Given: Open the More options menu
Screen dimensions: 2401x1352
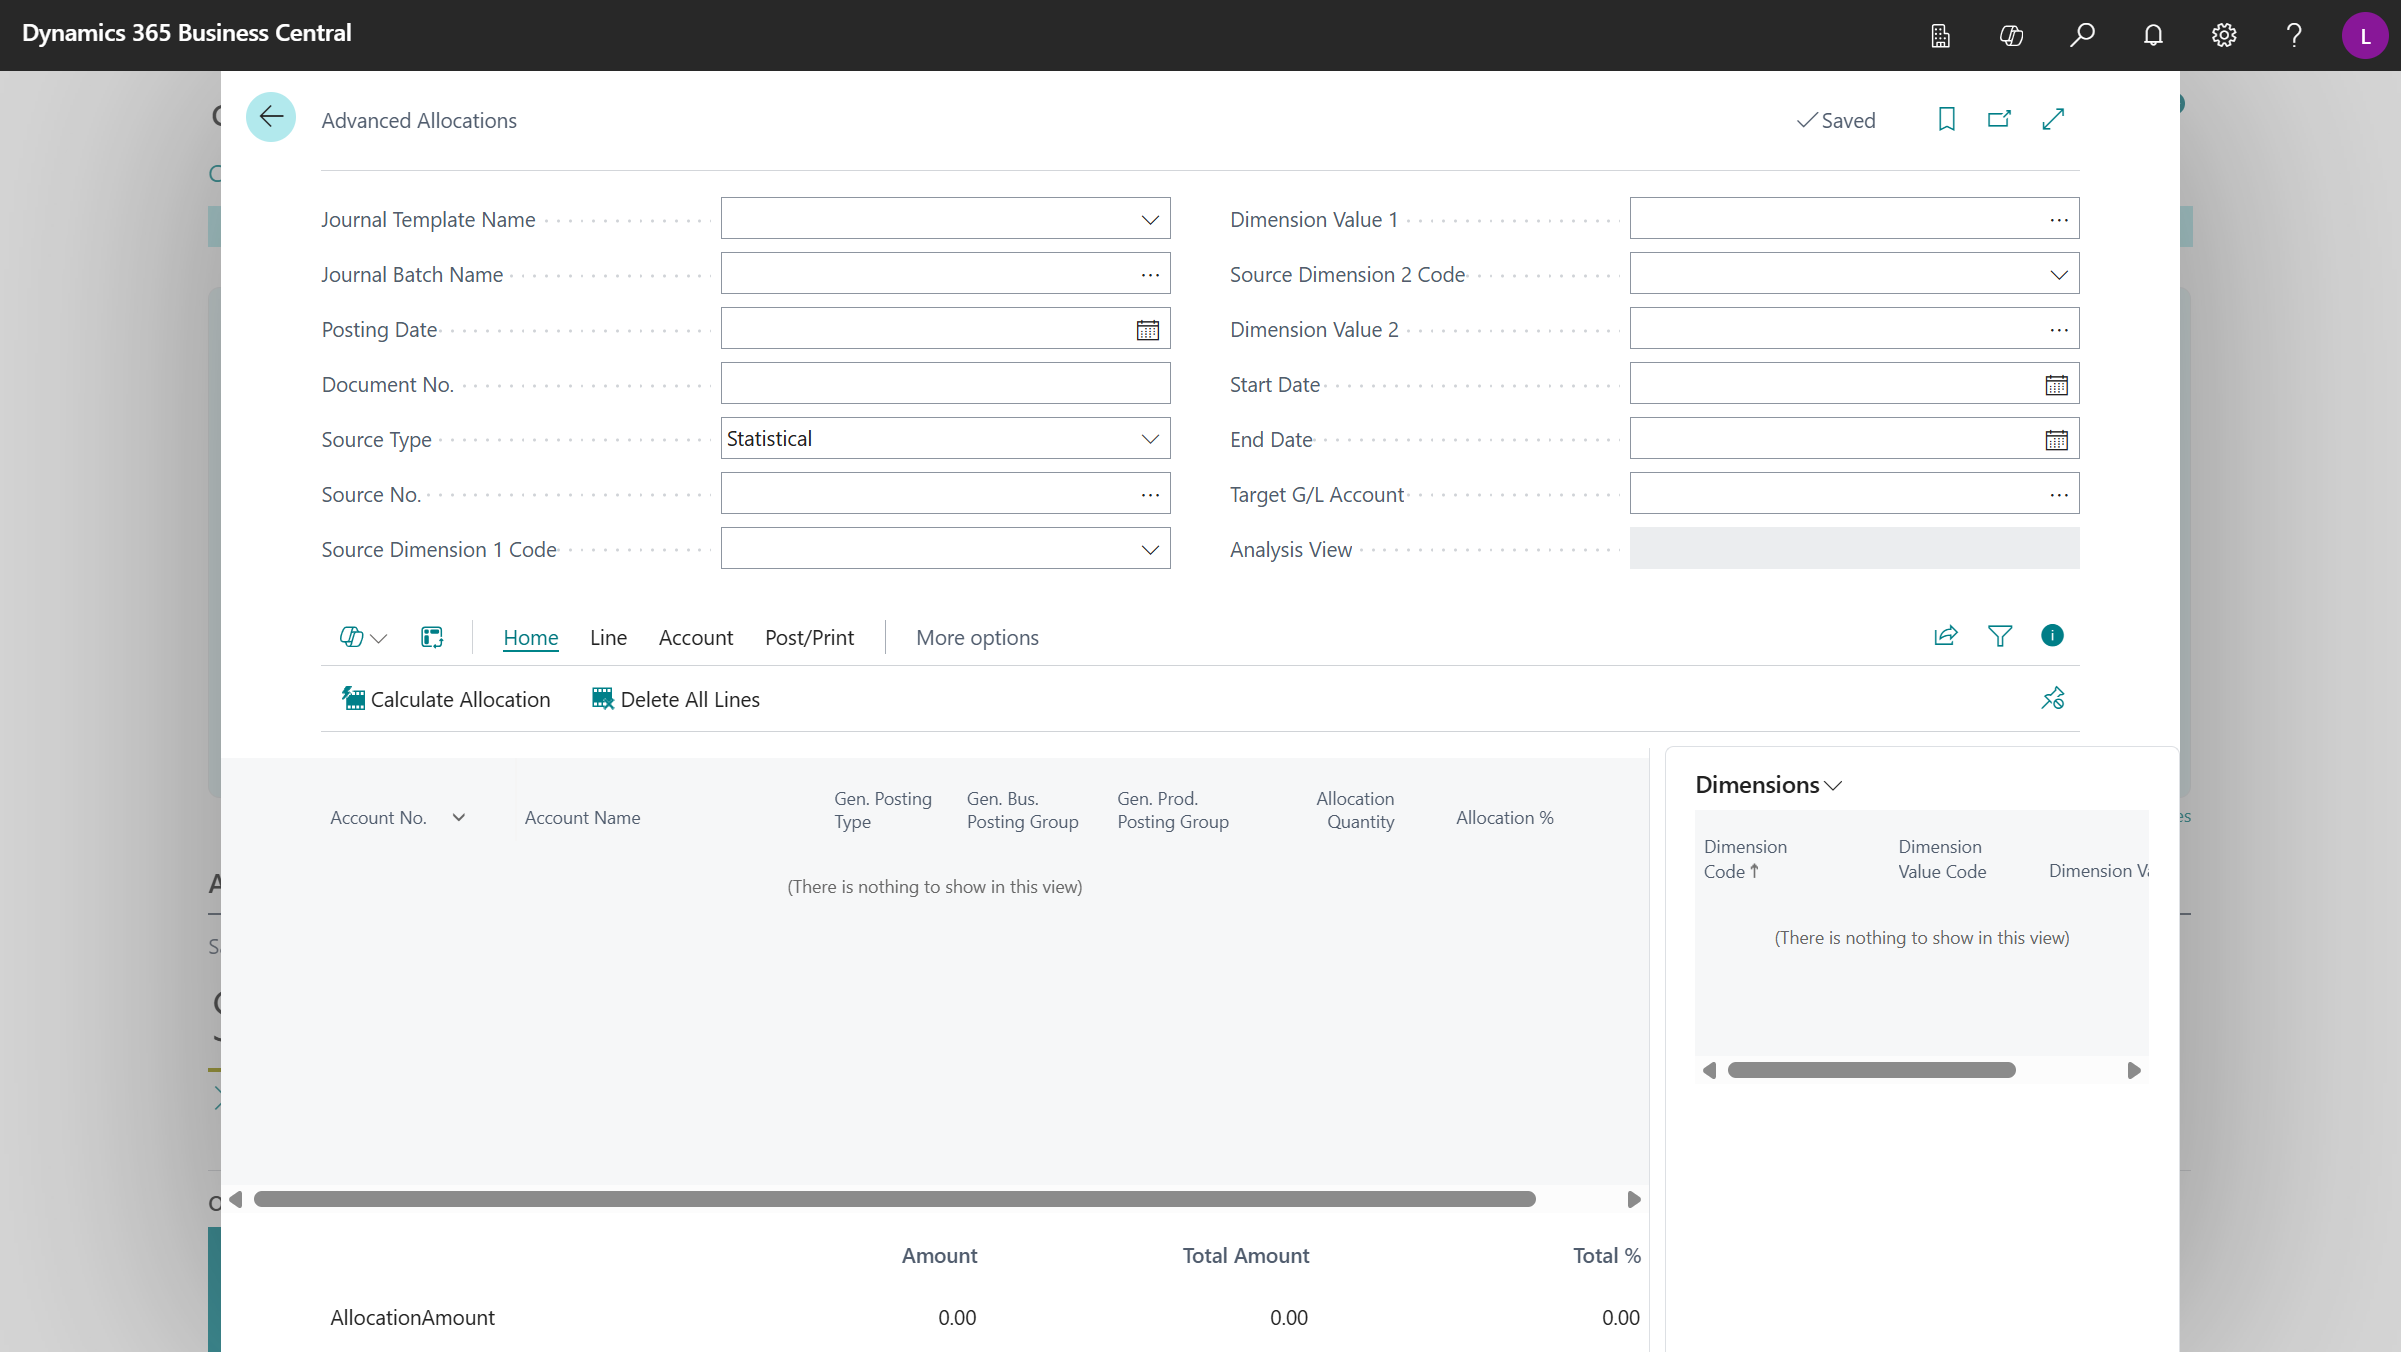Looking at the screenshot, I should (977, 637).
